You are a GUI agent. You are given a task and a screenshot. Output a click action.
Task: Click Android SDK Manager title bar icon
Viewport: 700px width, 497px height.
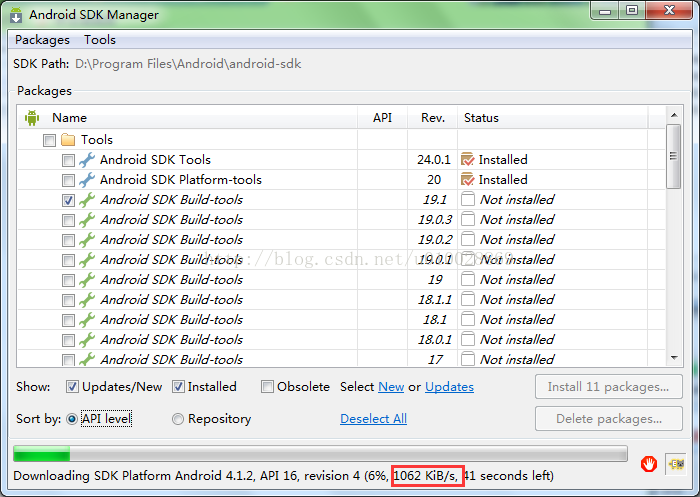(x=16, y=15)
